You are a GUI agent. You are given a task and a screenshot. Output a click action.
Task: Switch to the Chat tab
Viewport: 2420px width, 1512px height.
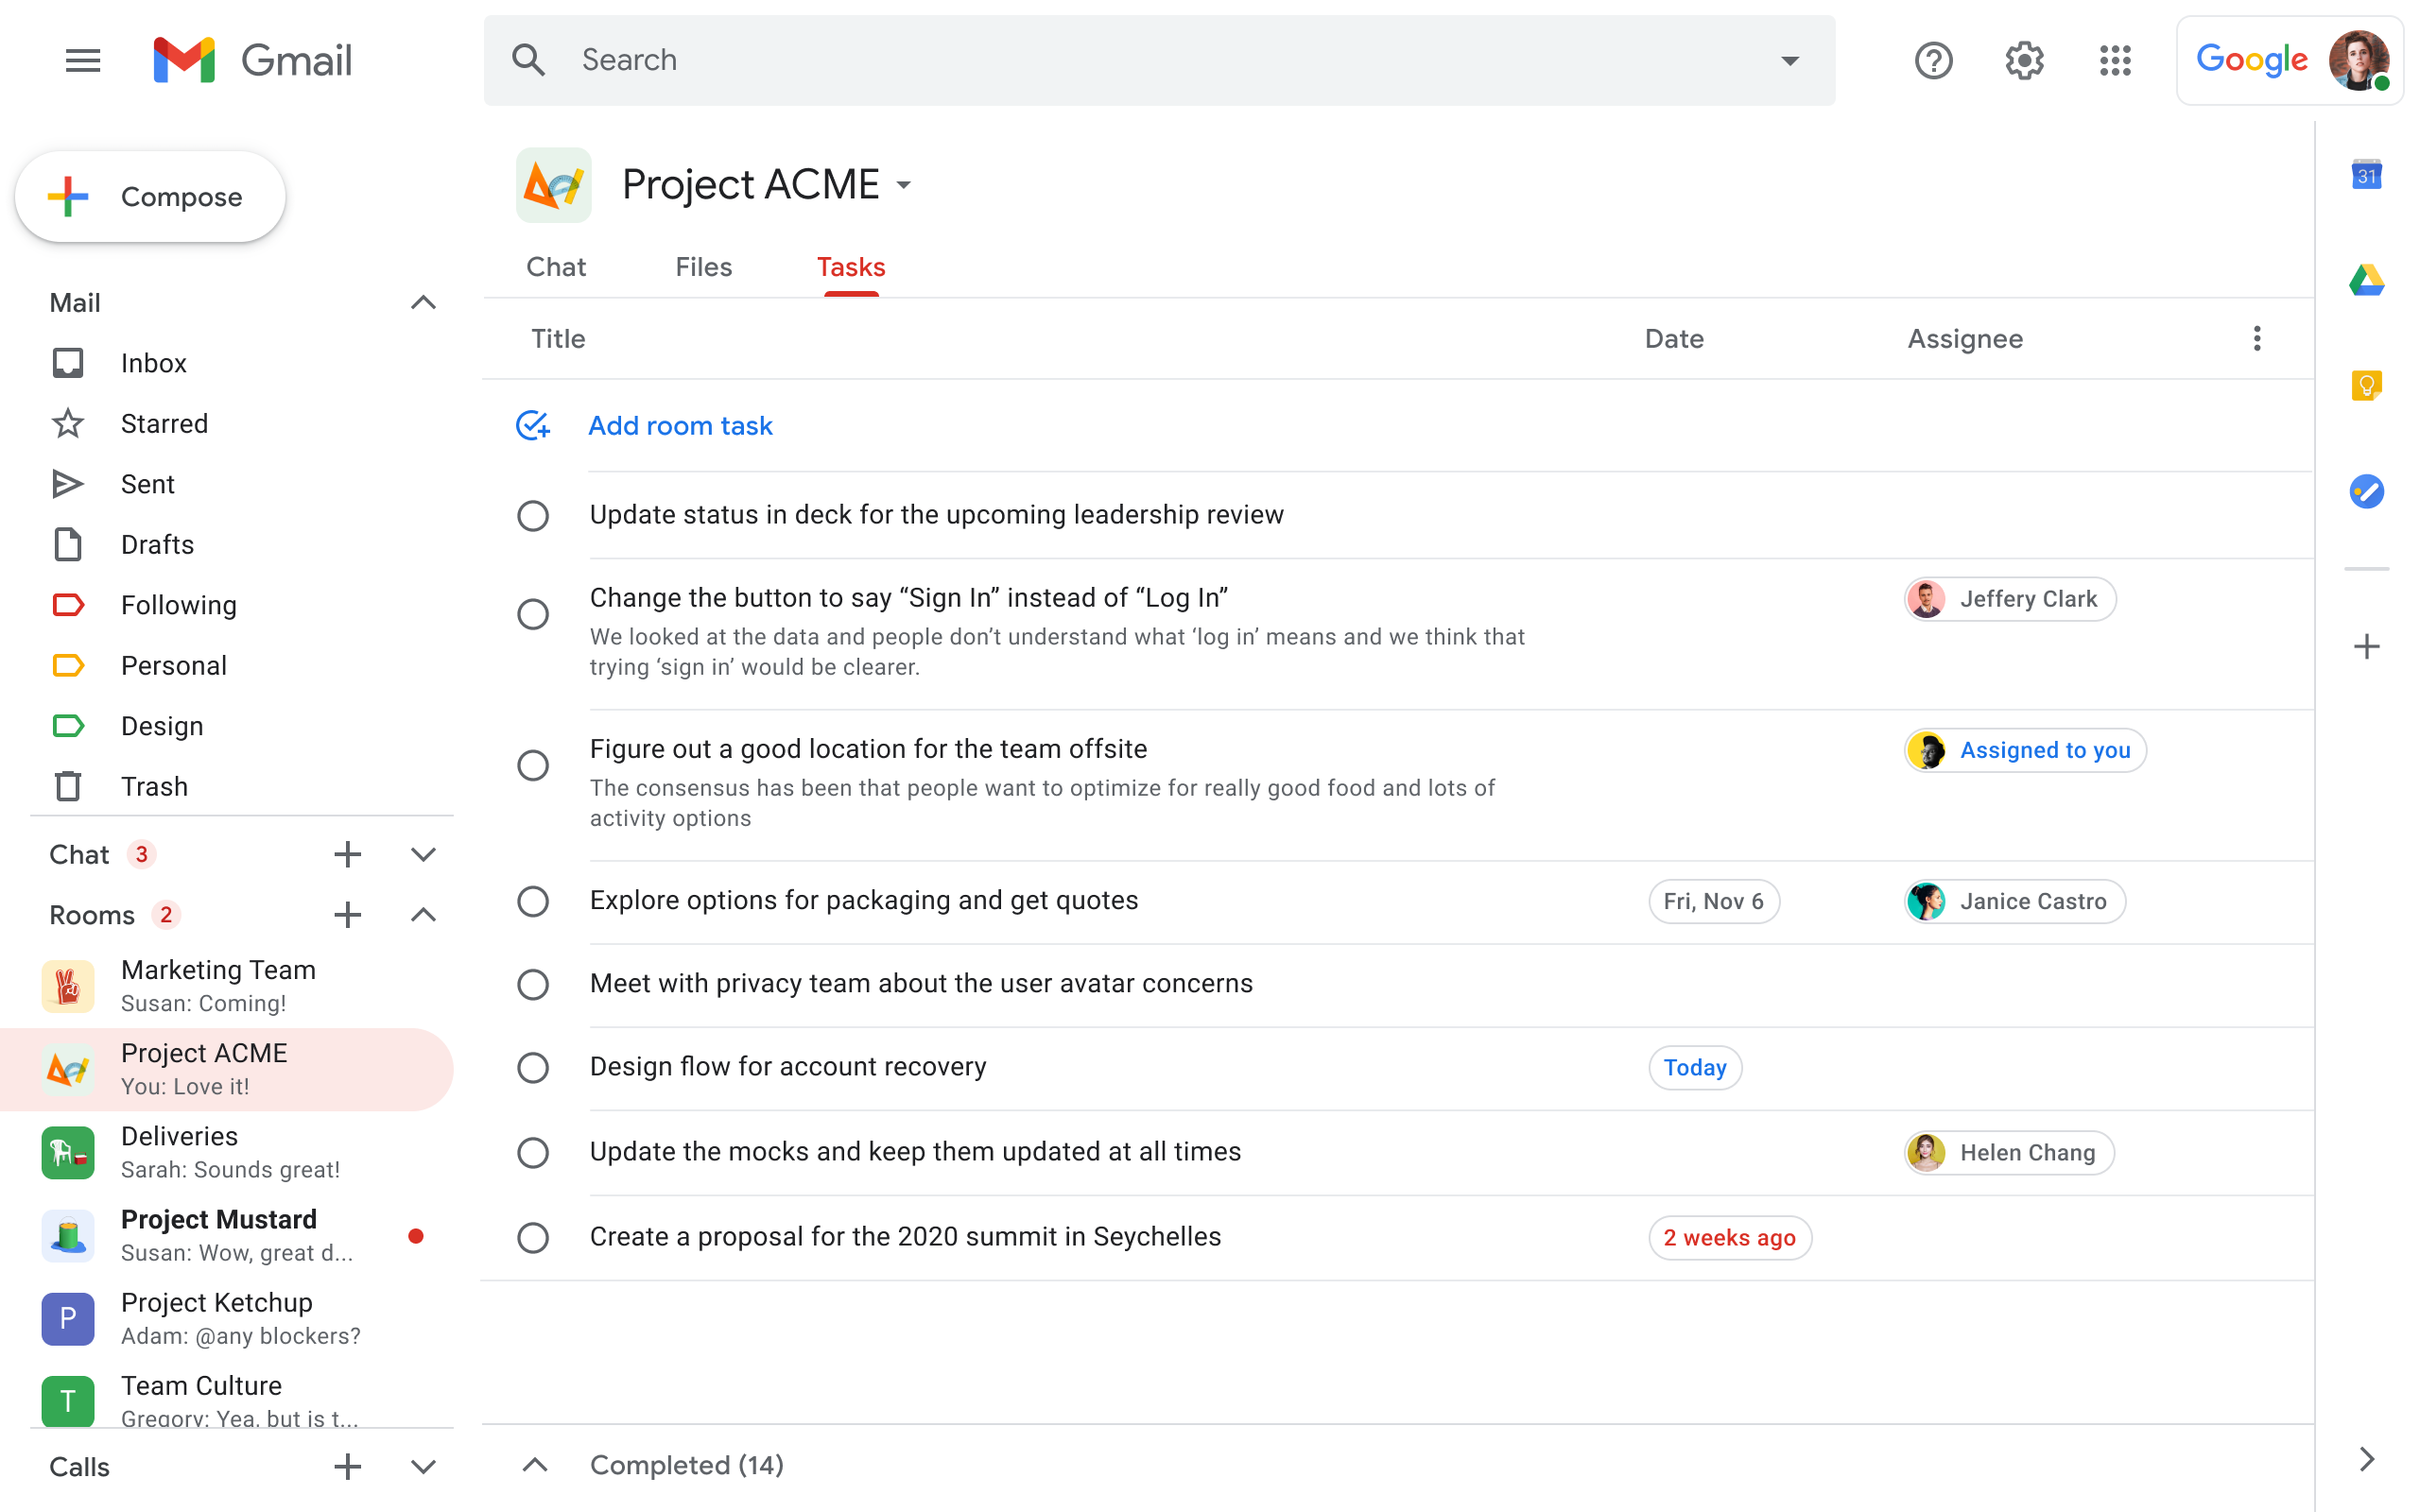[x=556, y=267]
